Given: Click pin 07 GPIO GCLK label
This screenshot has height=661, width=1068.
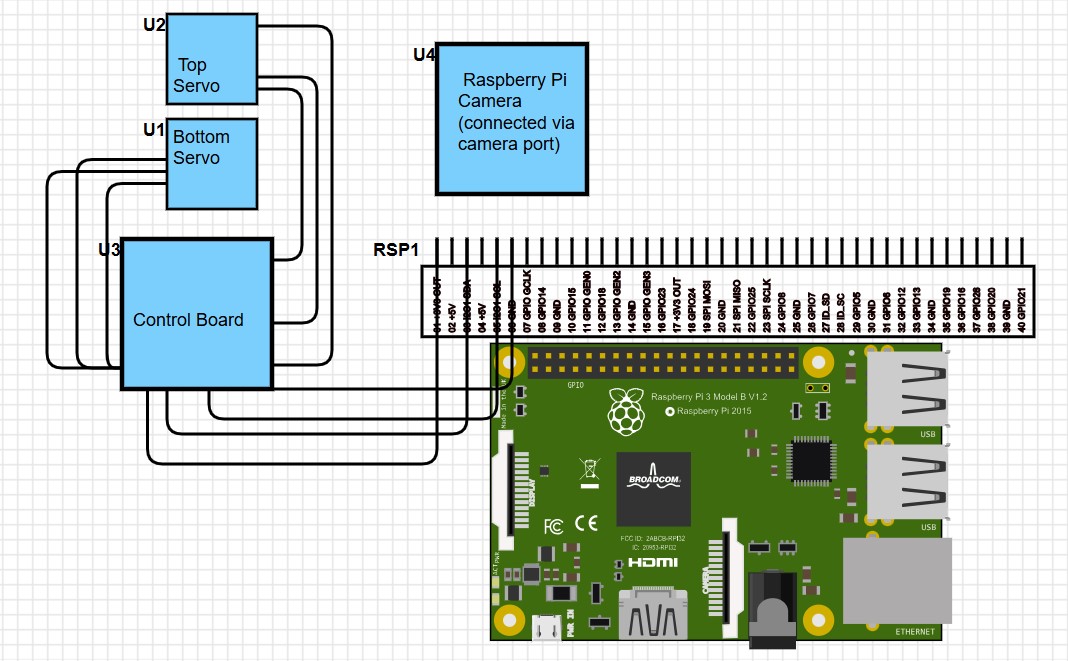Looking at the screenshot, I should [527, 301].
